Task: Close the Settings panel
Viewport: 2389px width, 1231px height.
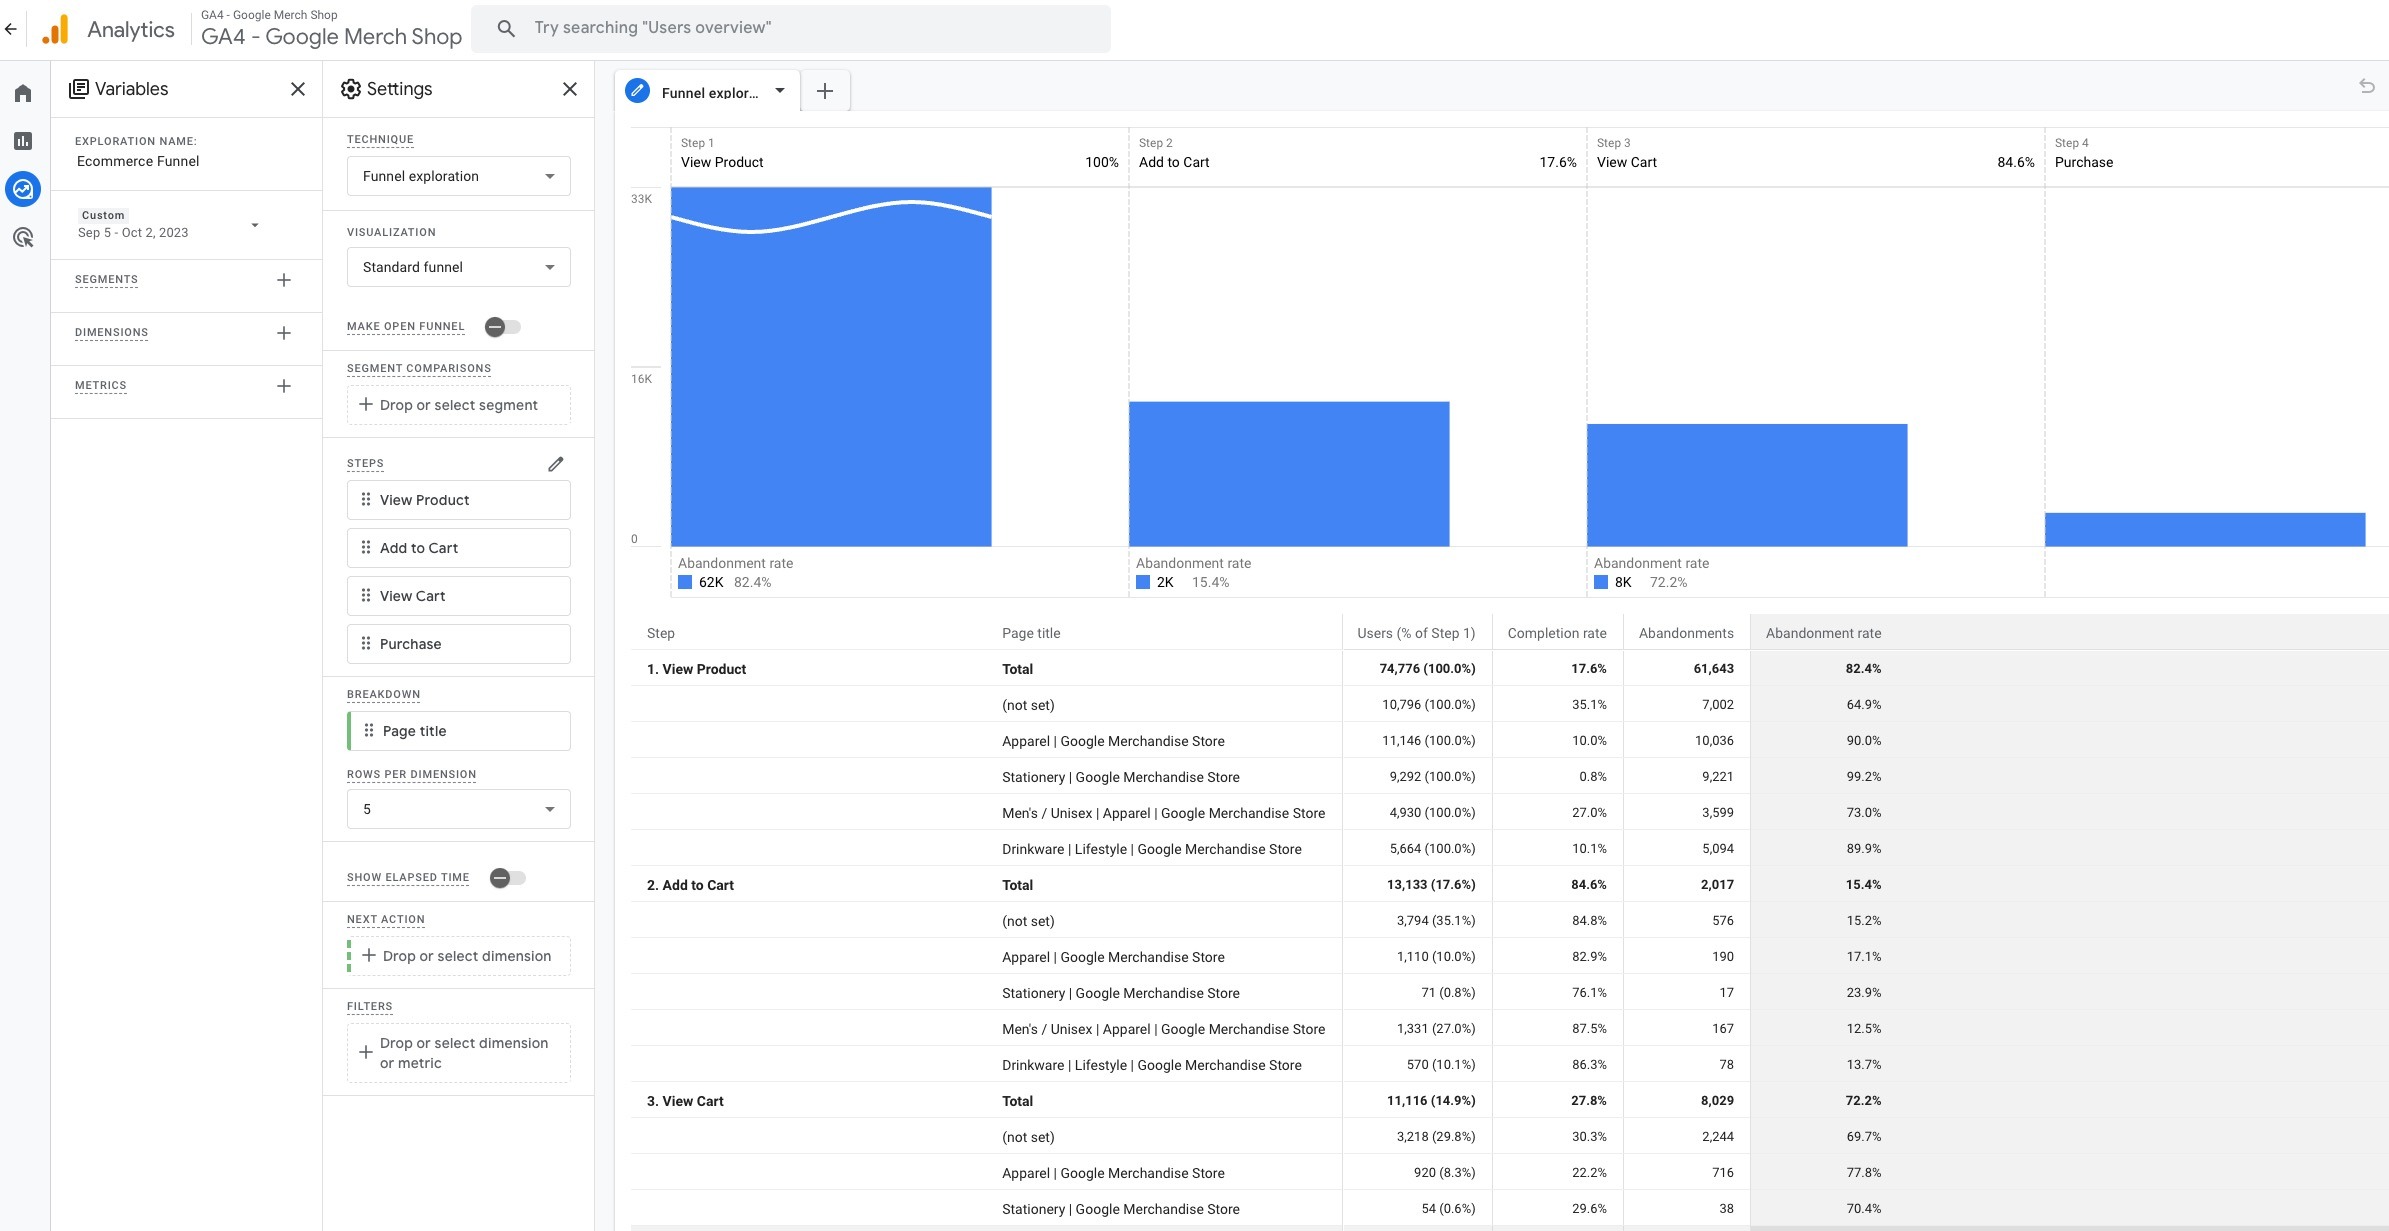Action: [x=570, y=89]
